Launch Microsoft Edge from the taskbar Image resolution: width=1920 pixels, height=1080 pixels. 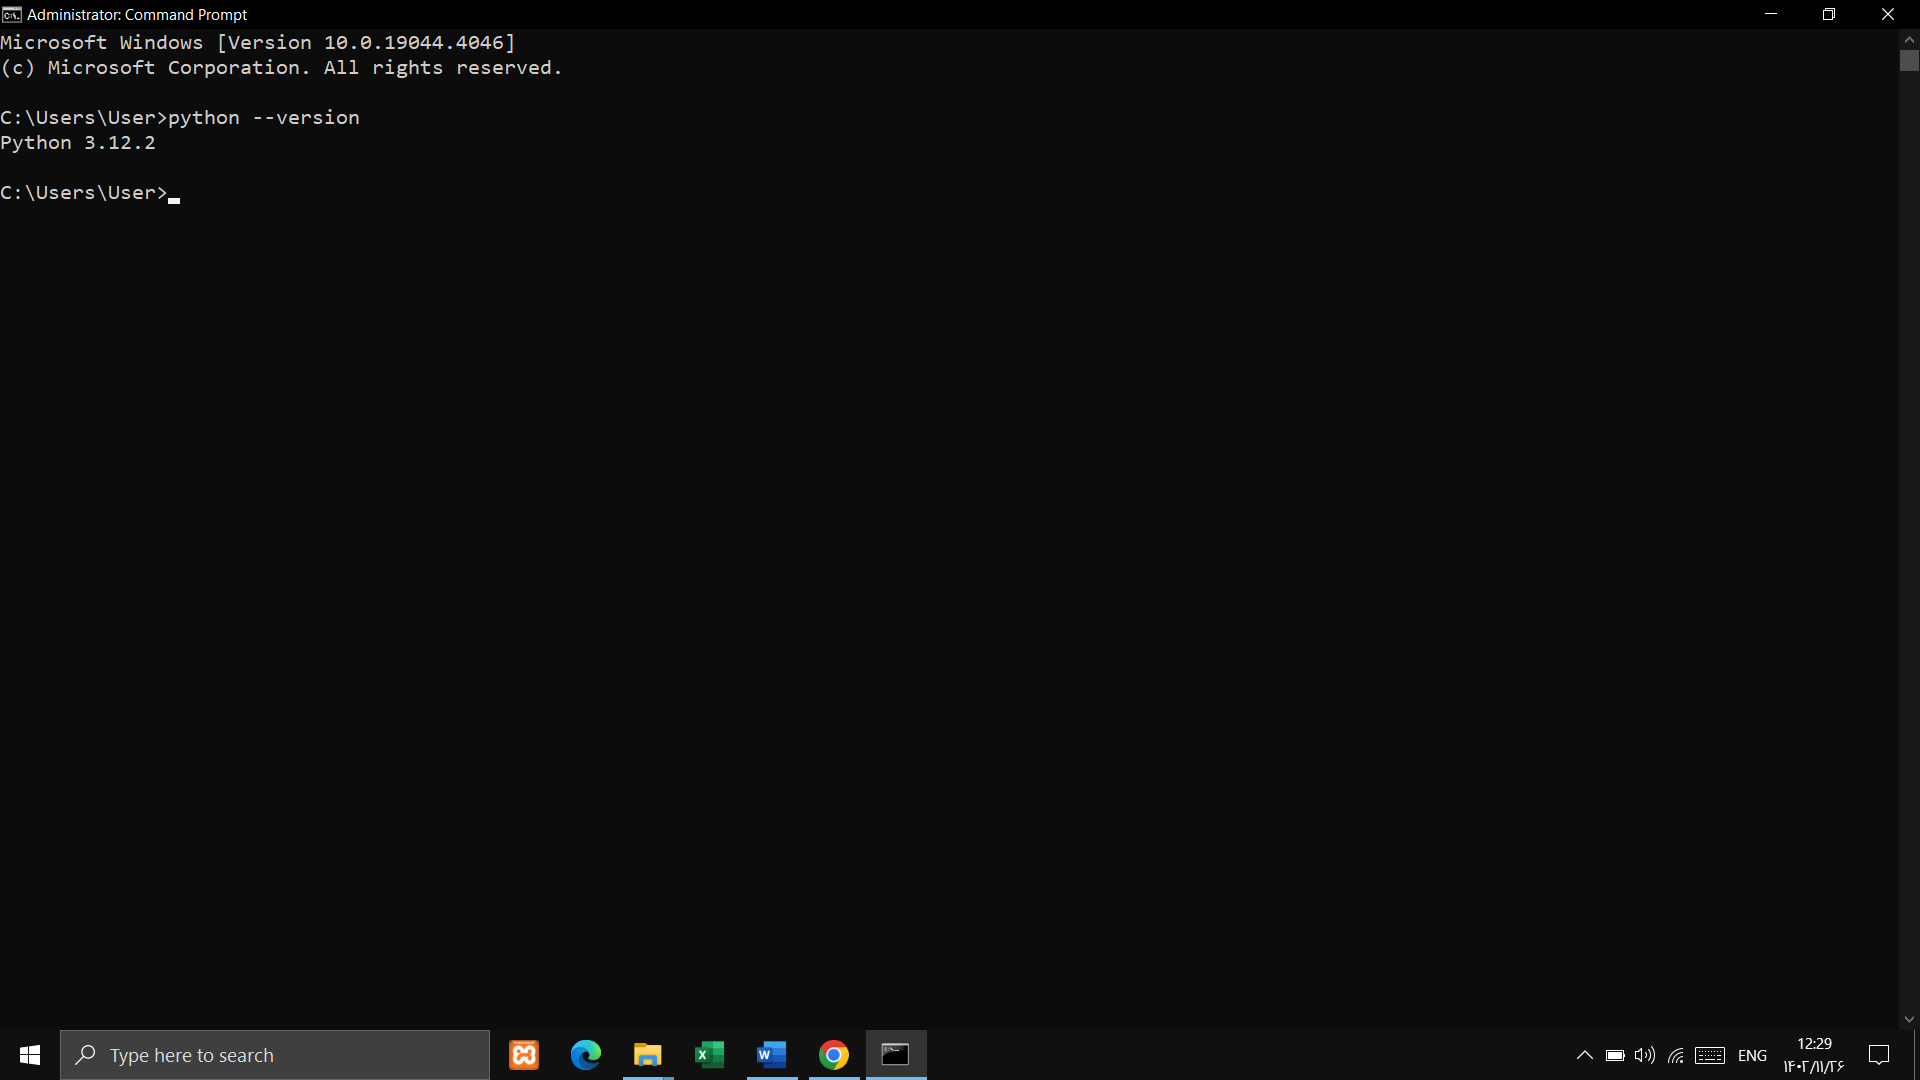[586, 1055]
